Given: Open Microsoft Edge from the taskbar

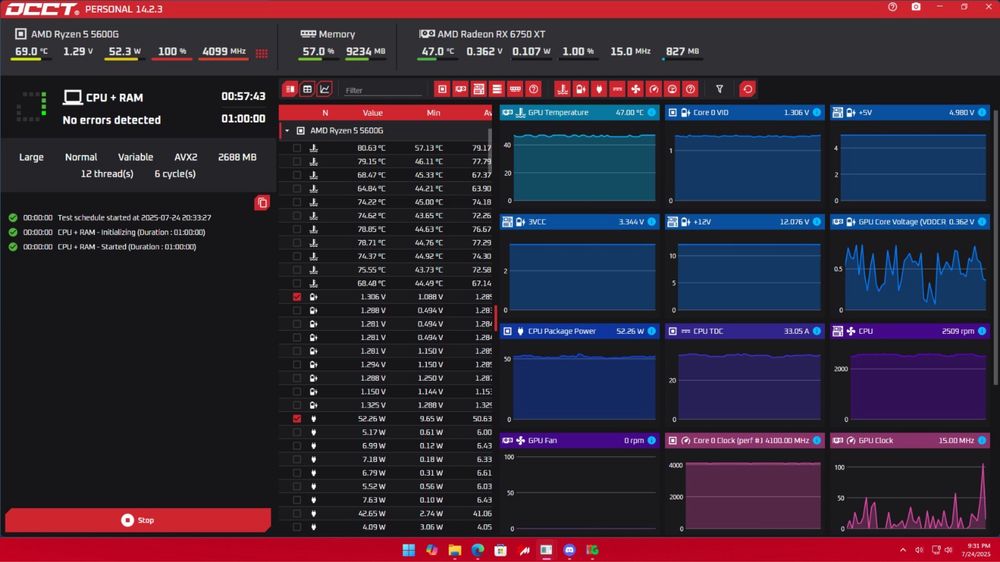Looking at the screenshot, I should (x=478, y=550).
